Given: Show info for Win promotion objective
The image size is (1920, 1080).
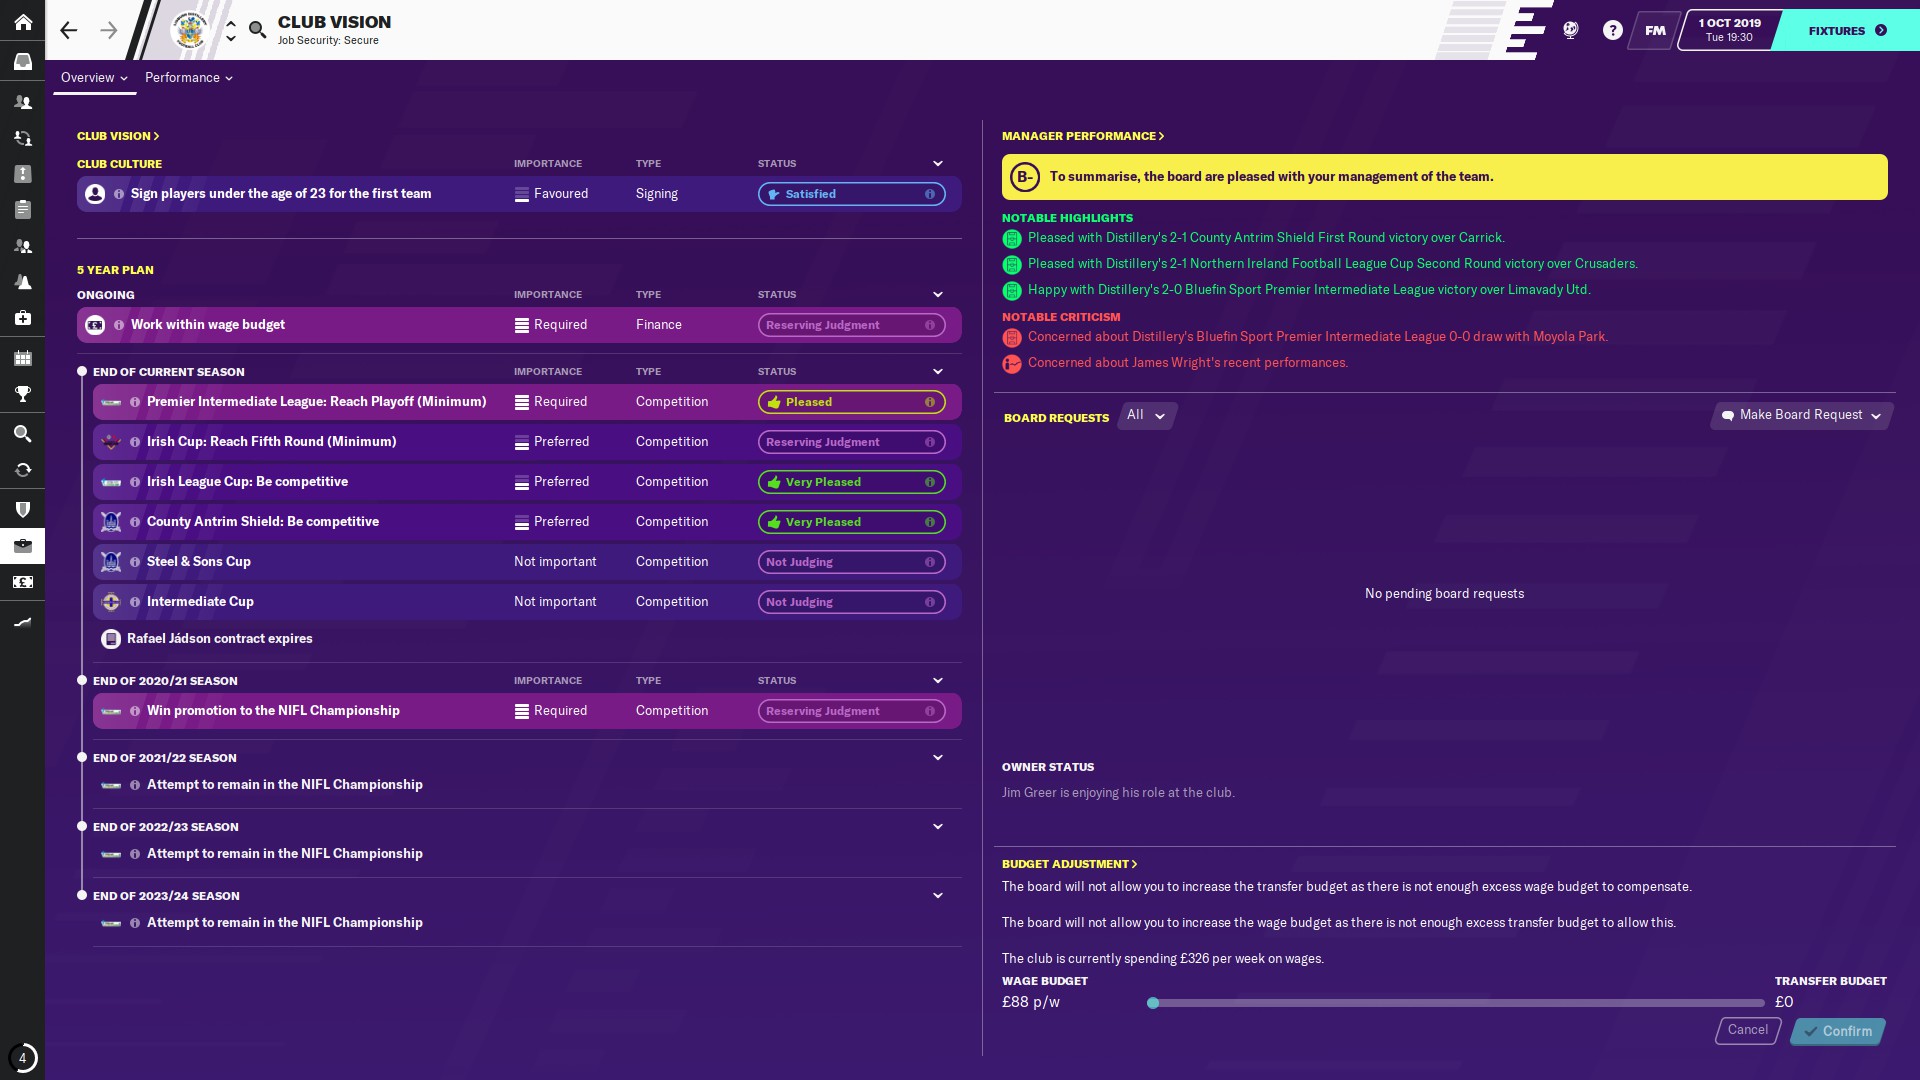Looking at the screenshot, I should click(135, 711).
